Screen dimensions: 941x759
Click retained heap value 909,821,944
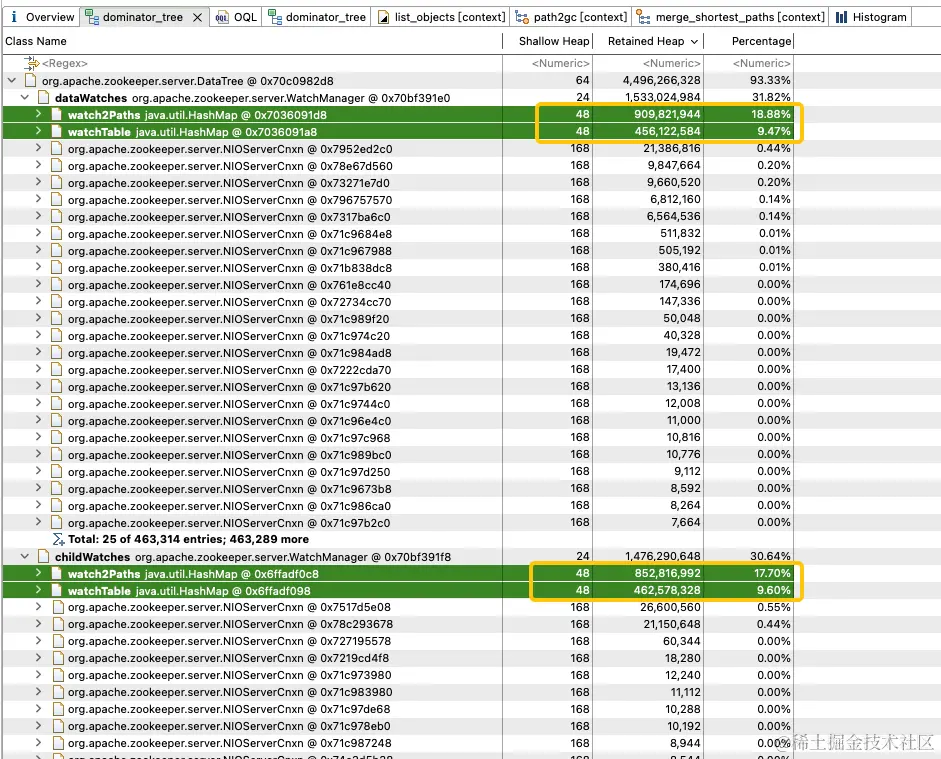tap(667, 114)
